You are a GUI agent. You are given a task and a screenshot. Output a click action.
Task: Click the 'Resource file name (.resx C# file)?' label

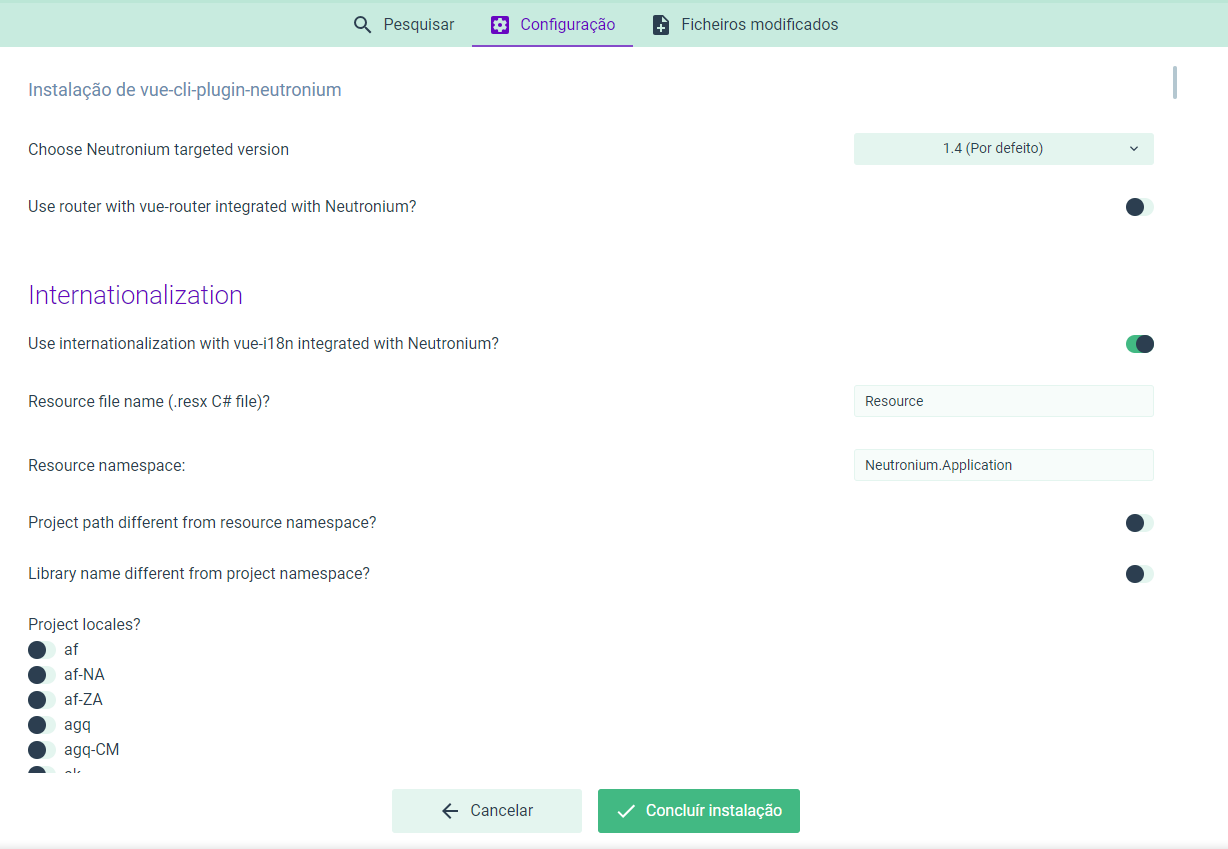pyautogui.click(x=149, y=401)
